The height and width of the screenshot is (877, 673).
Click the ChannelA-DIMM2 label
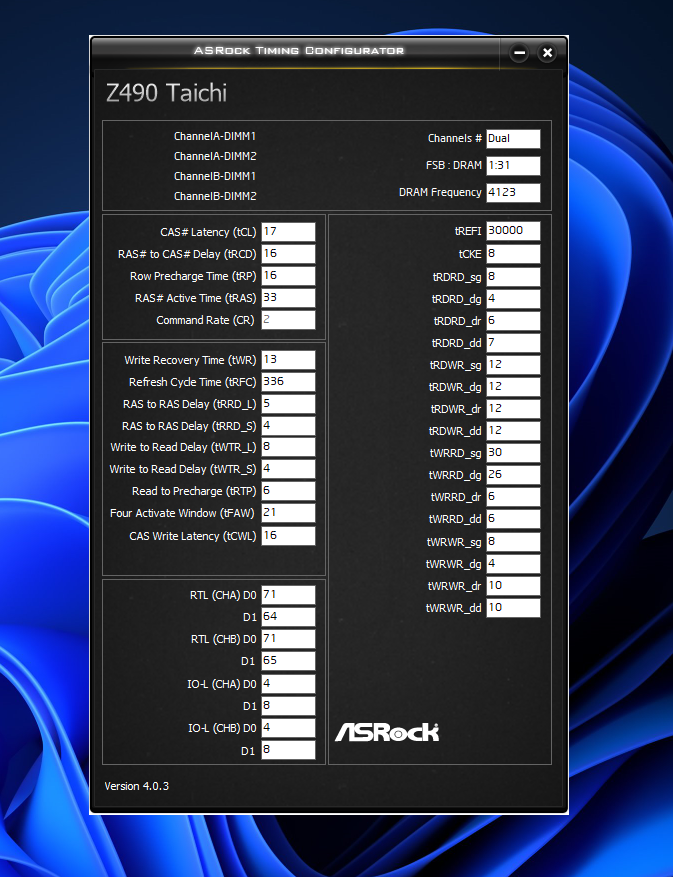[x=215, y=156]
